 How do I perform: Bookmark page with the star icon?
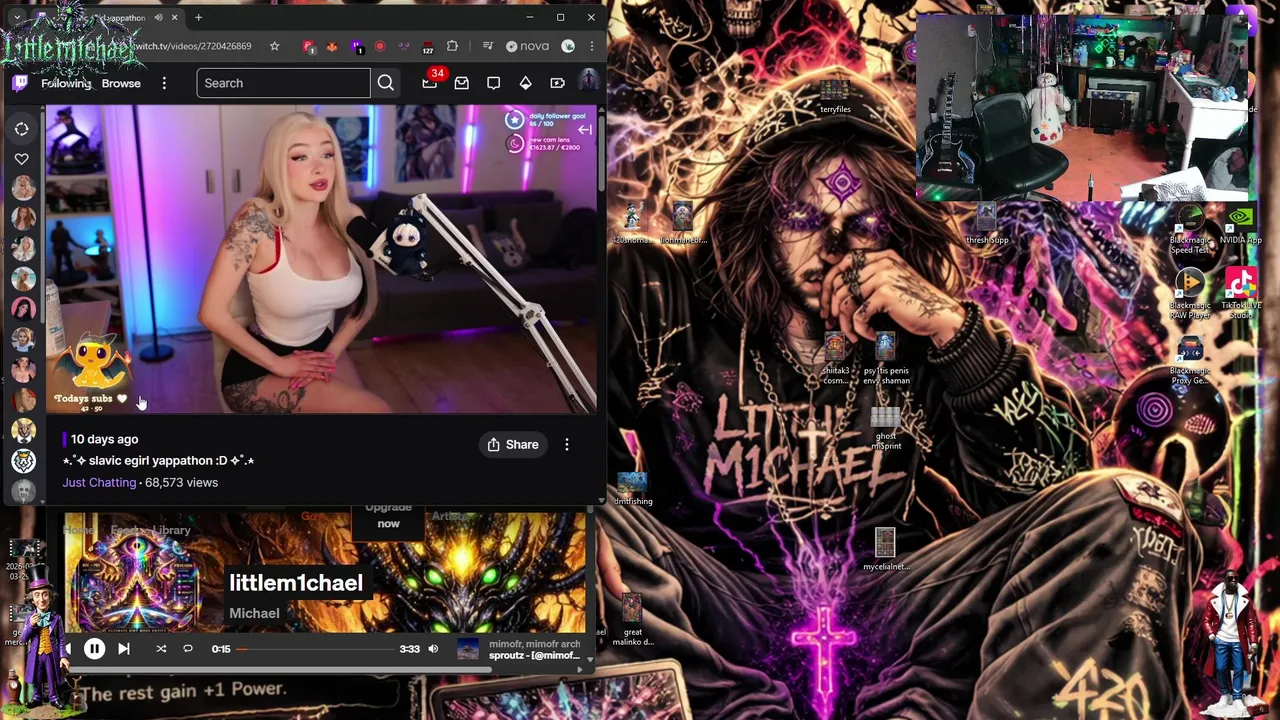pyautogui.click(x=274, y=46)
